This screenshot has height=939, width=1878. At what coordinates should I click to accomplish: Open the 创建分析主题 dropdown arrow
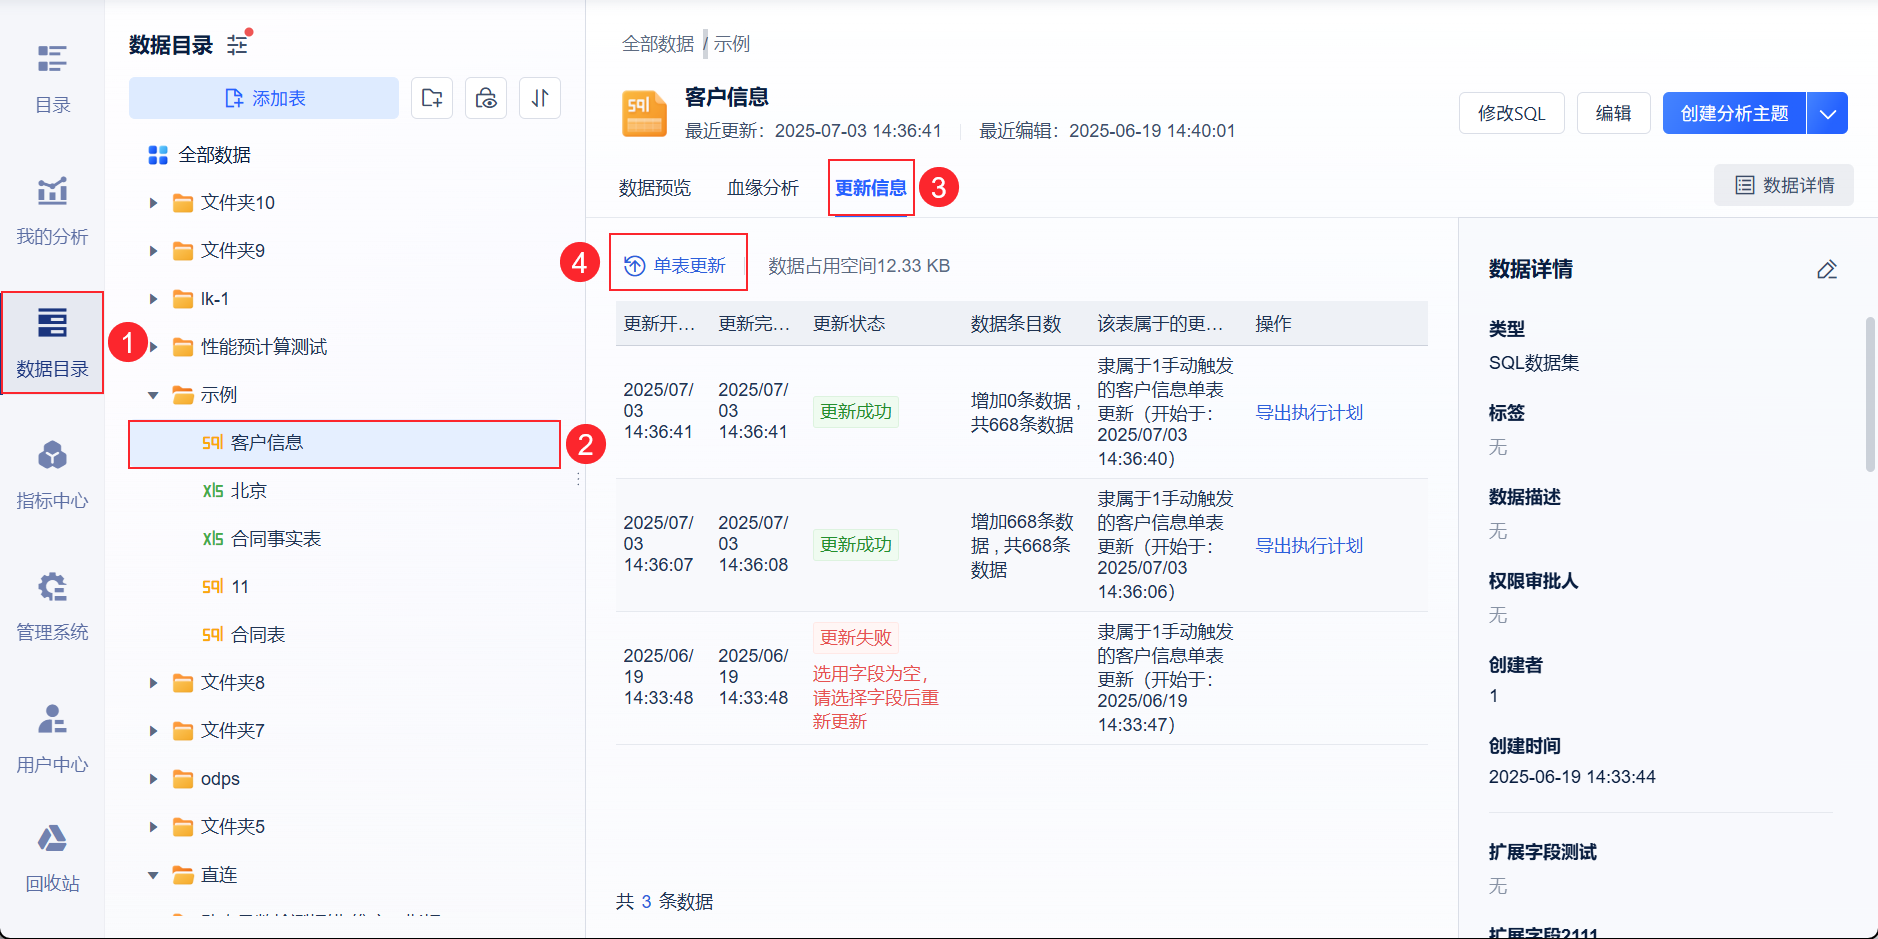(1827, 113)
